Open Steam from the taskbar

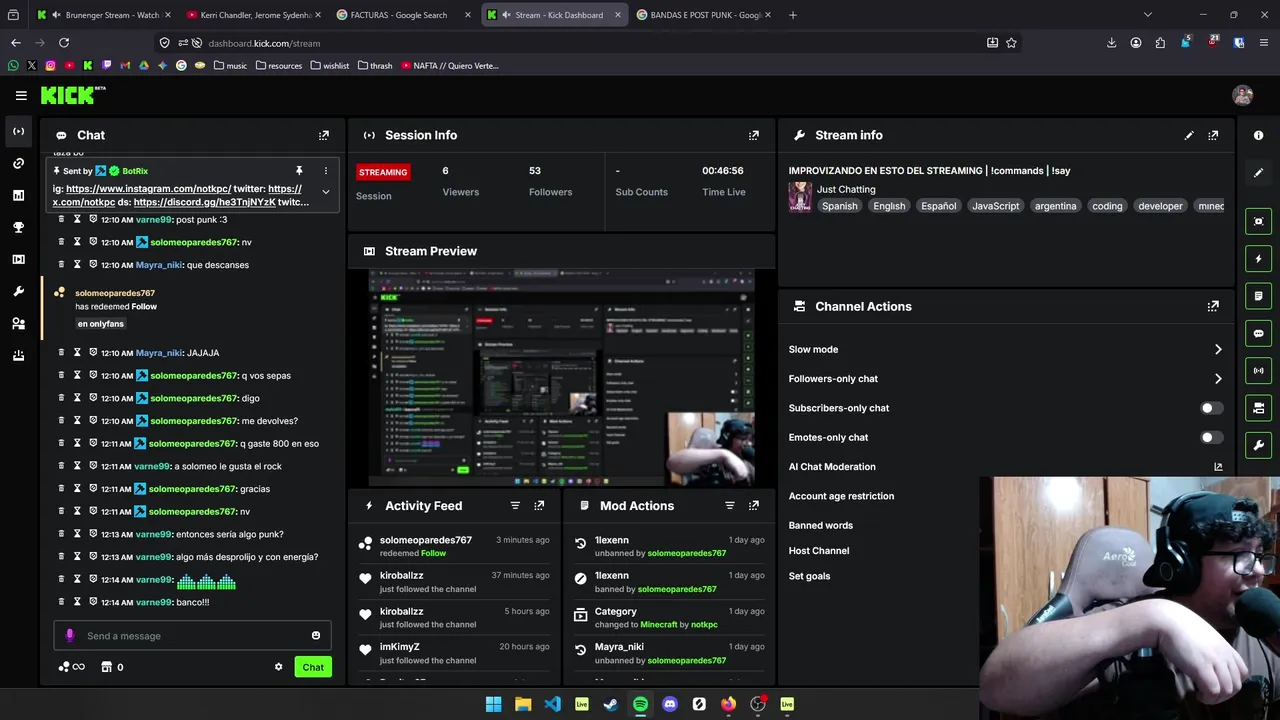click(x=611, y=704)
